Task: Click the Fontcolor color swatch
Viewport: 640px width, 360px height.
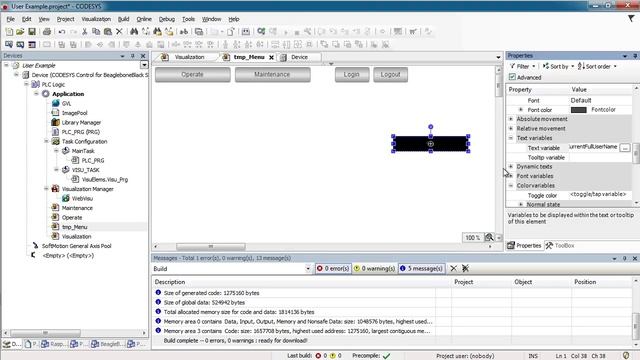Action: point(578,110)
